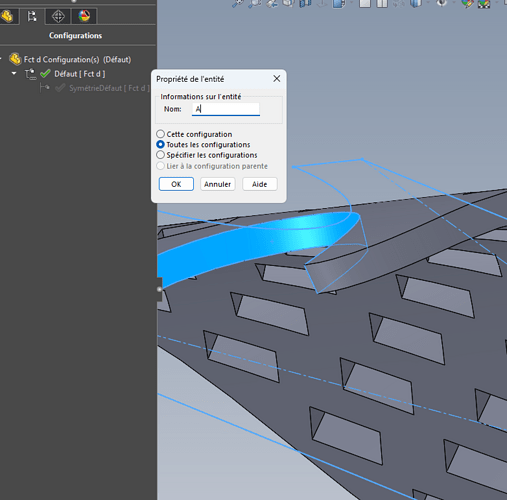This screenshot has width=507, height=500.
Task: Click the Previous View icon
Action: tap(272, 3)
